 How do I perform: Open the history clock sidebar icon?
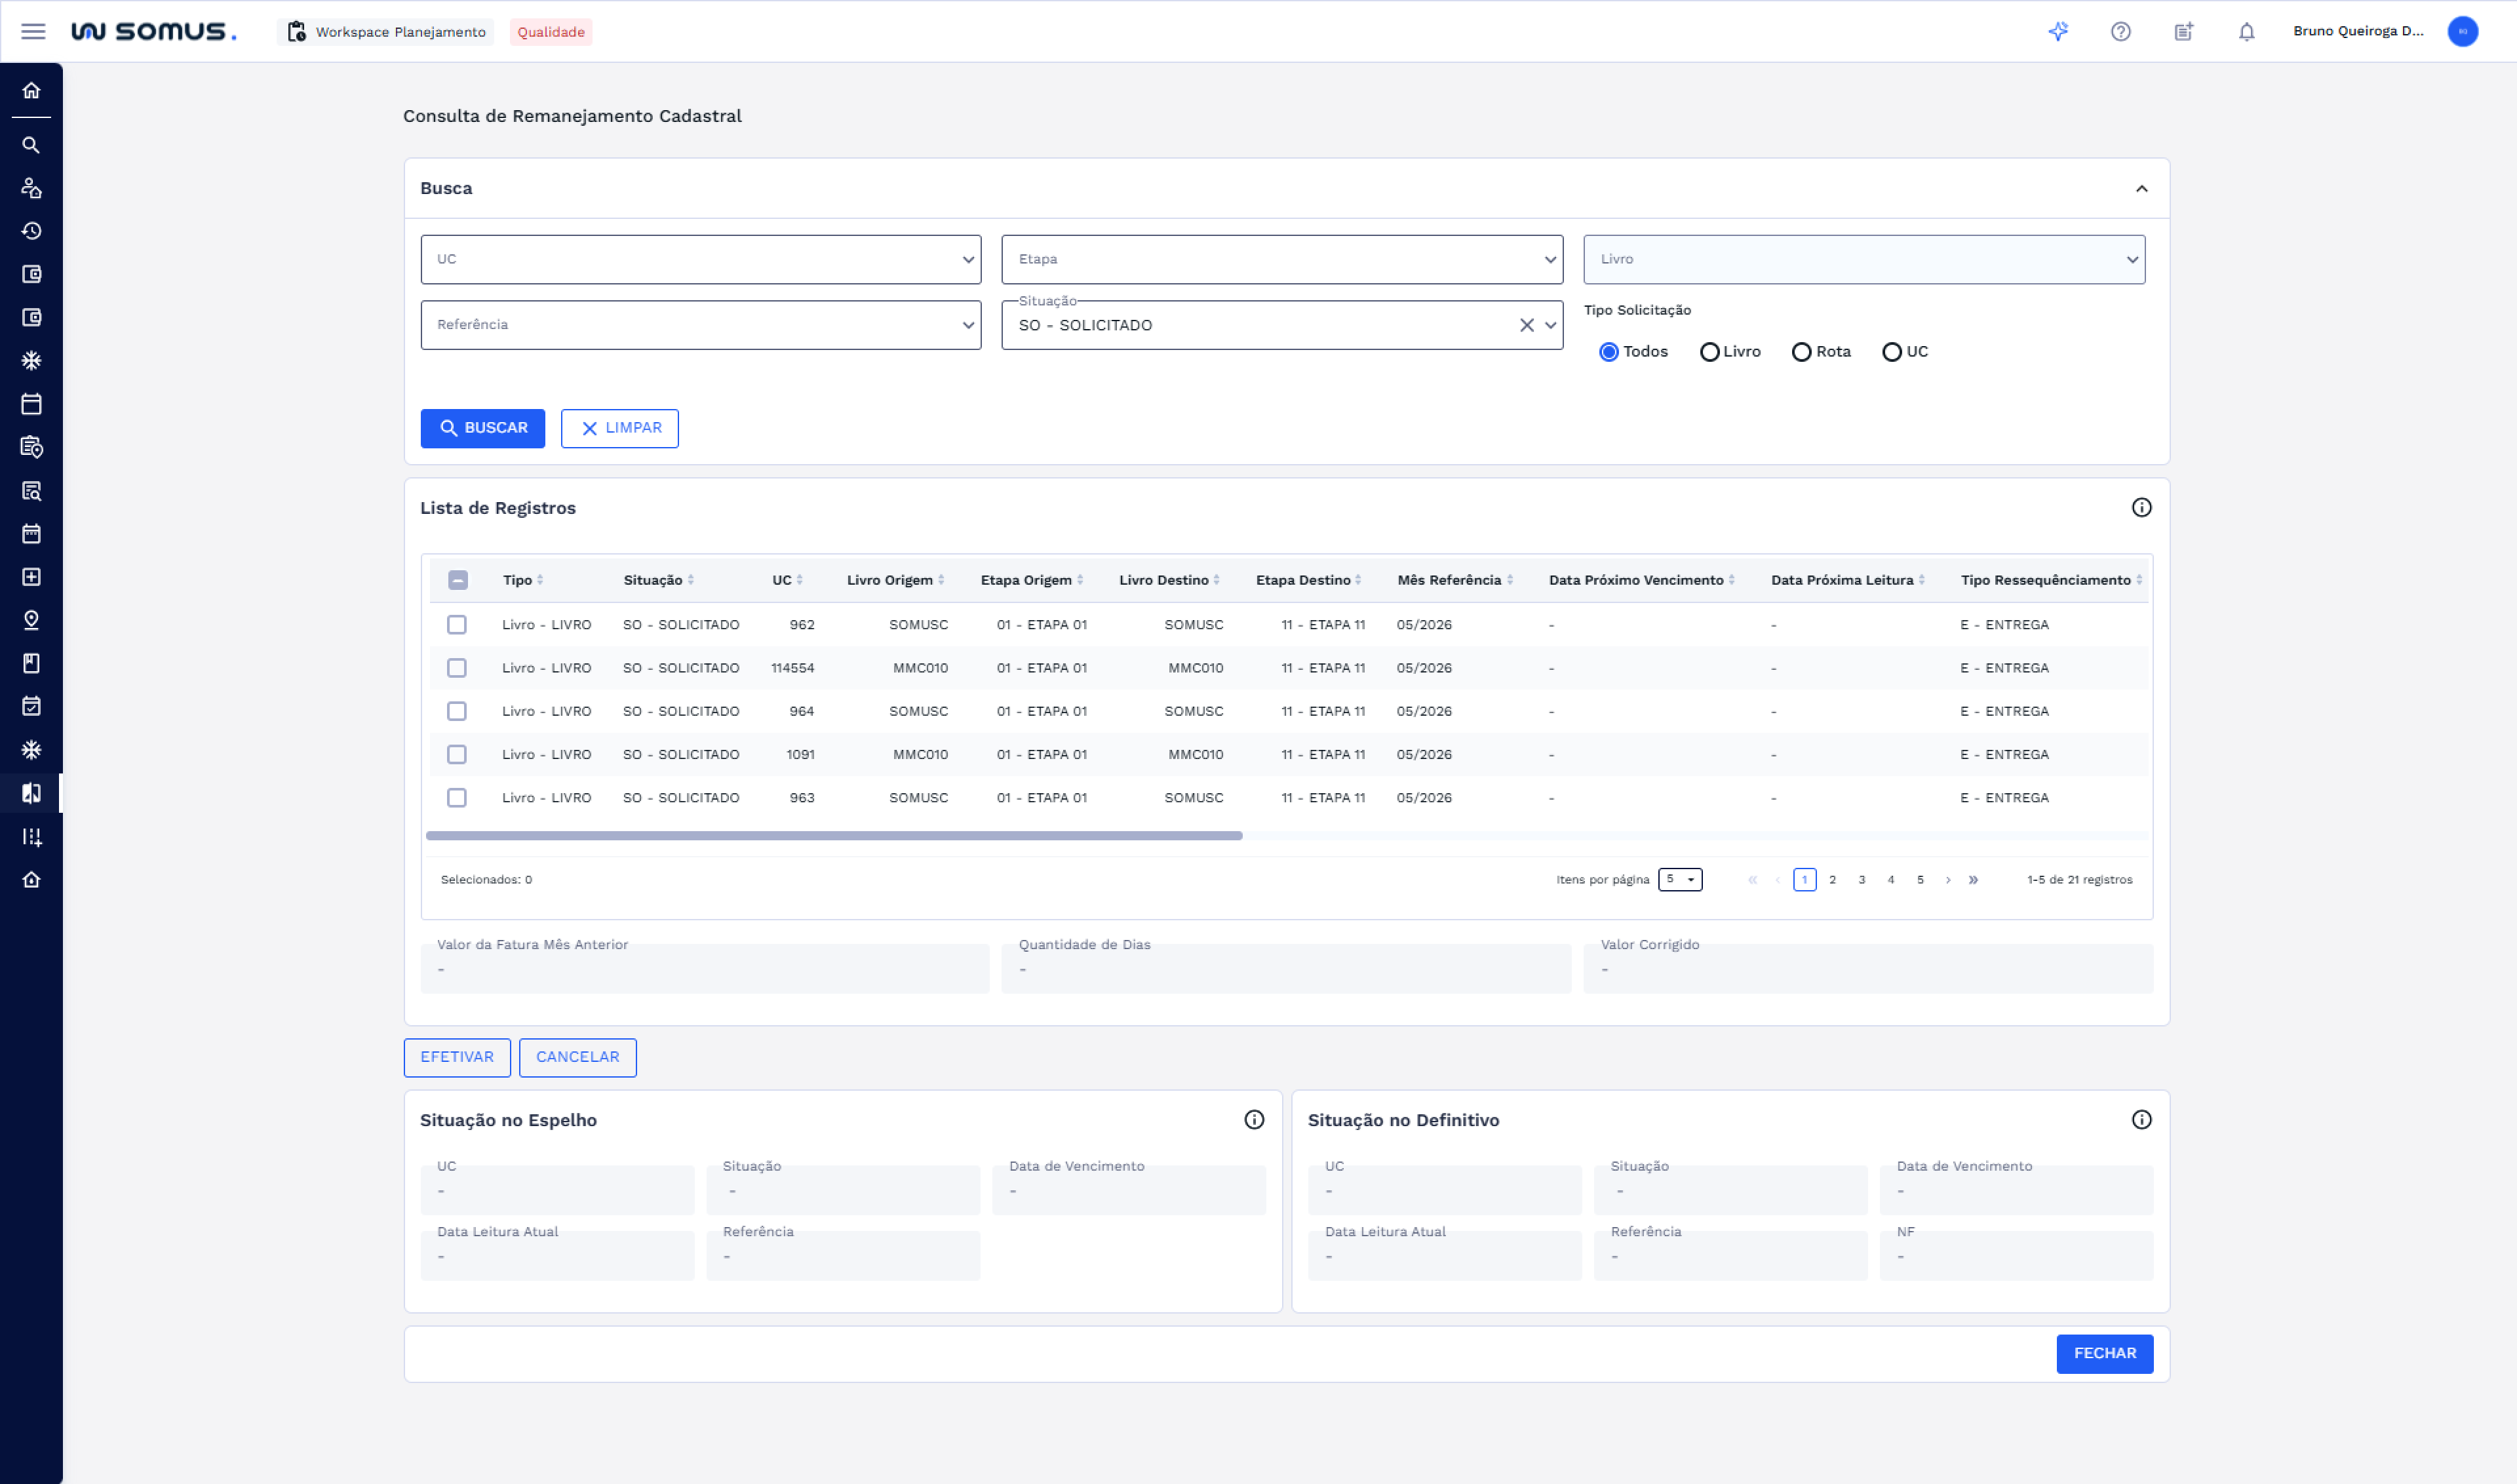31,231
